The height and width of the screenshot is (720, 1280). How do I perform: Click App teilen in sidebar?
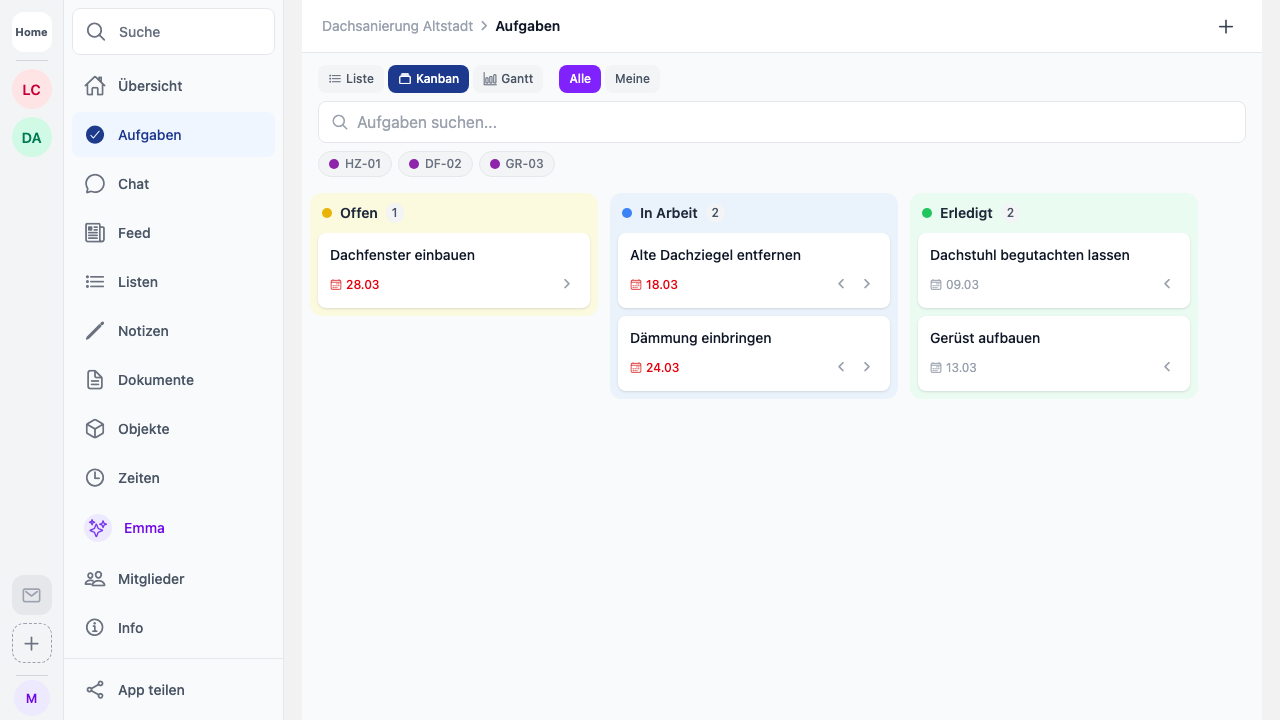tap(151, 690)
